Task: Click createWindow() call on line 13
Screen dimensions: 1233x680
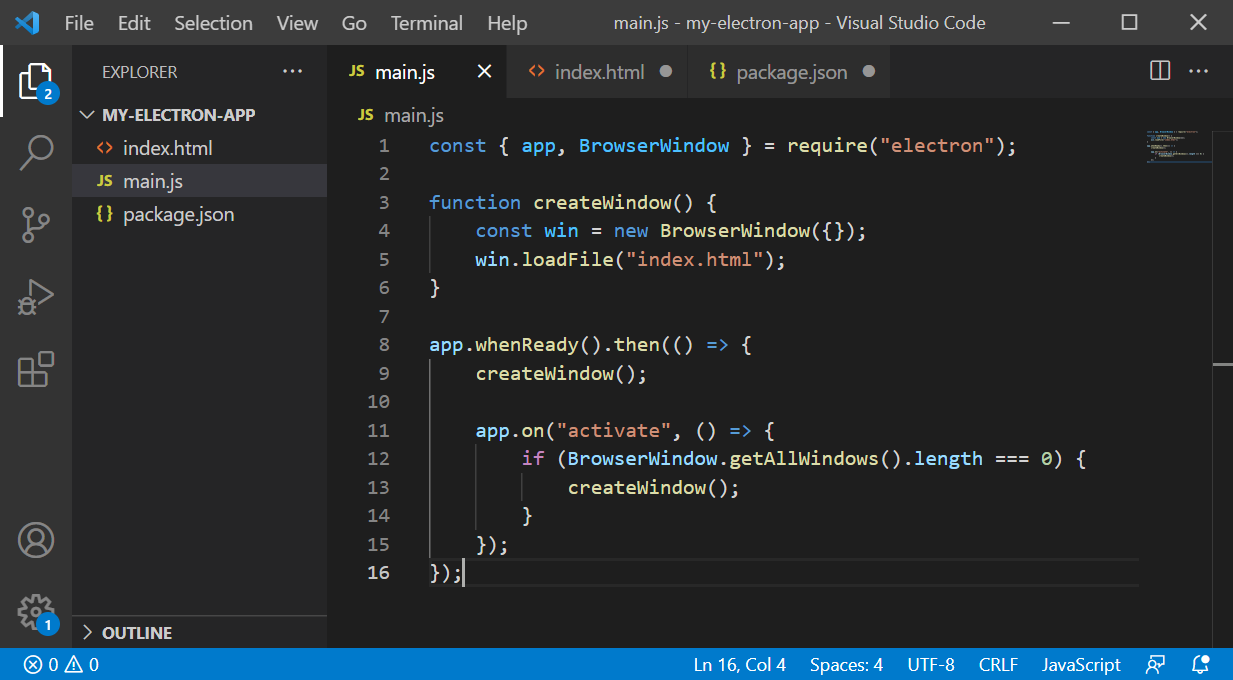Action: pos(653,488)
